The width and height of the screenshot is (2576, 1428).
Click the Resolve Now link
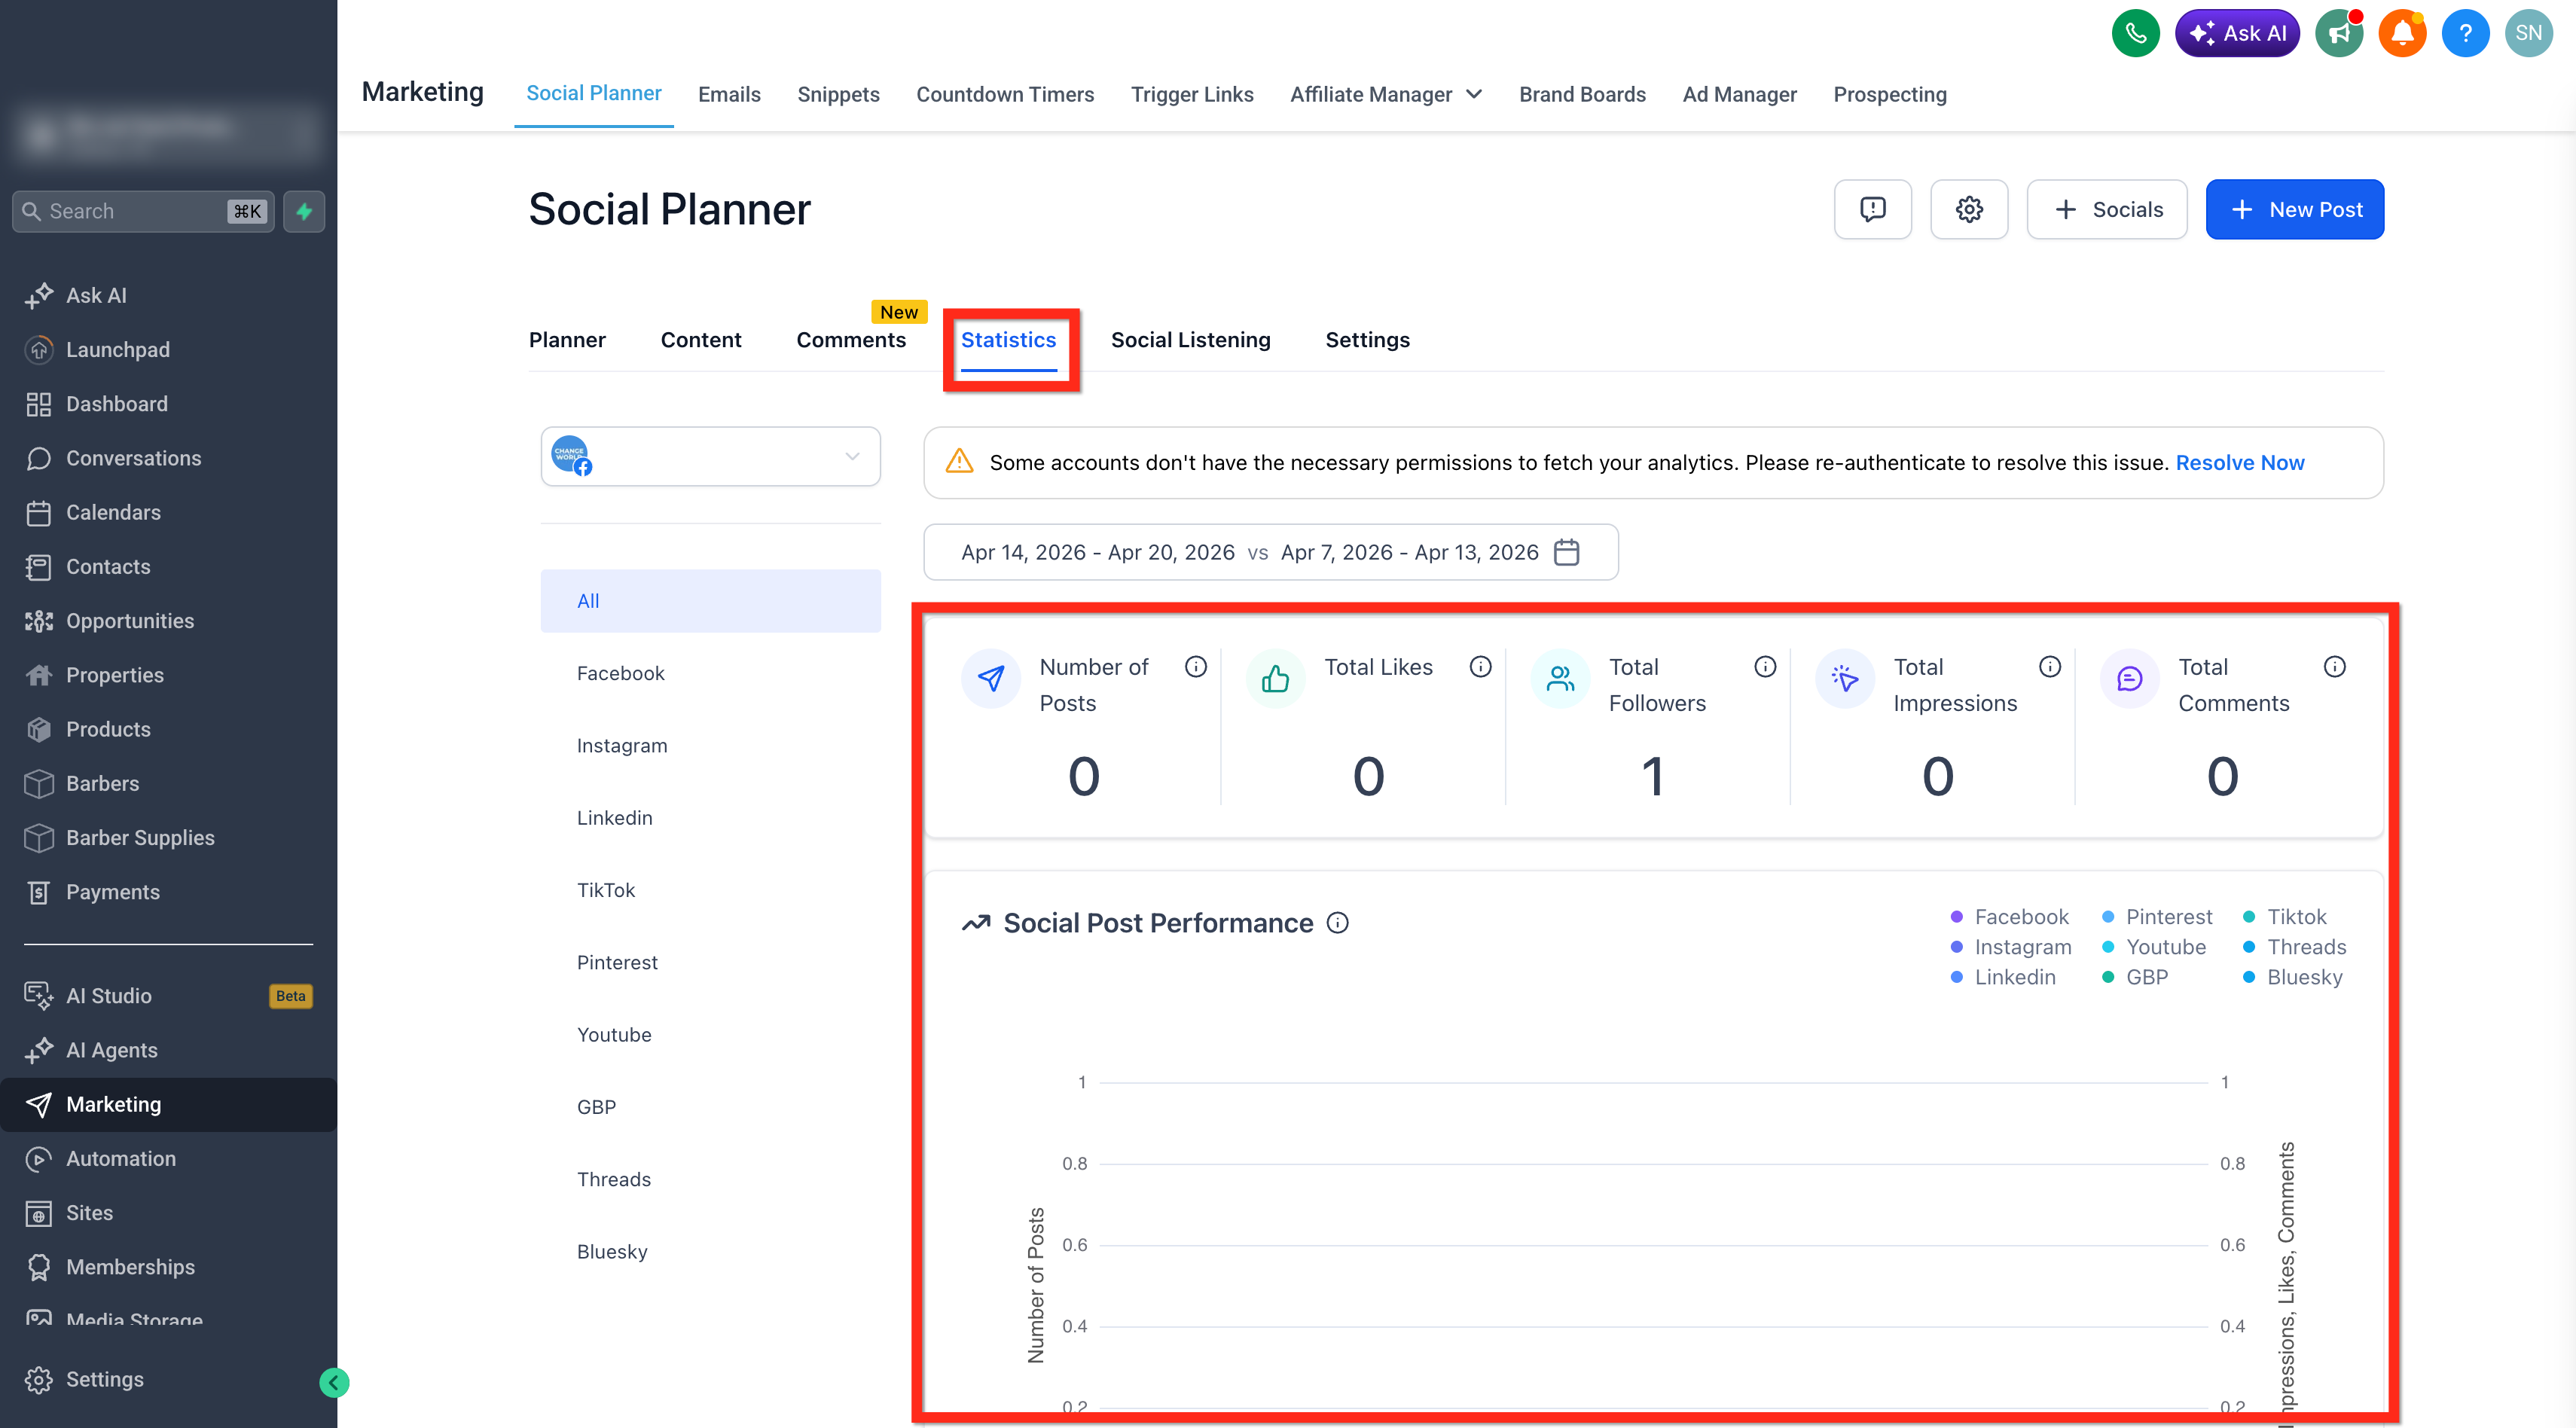click(2239, 463)
